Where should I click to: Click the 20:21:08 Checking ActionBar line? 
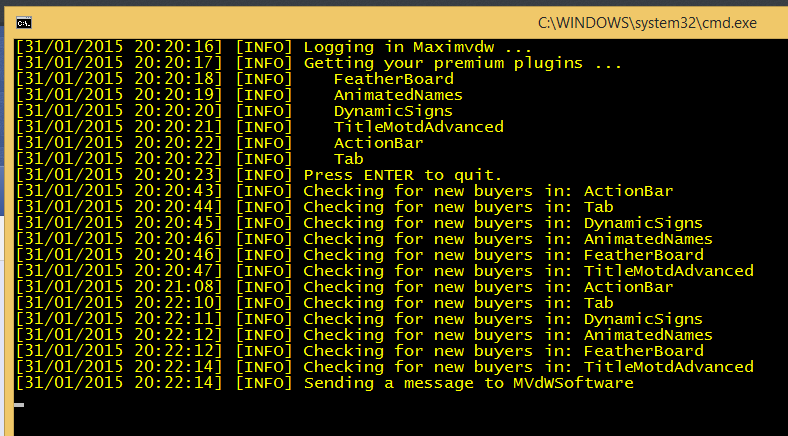pos(344,287)
